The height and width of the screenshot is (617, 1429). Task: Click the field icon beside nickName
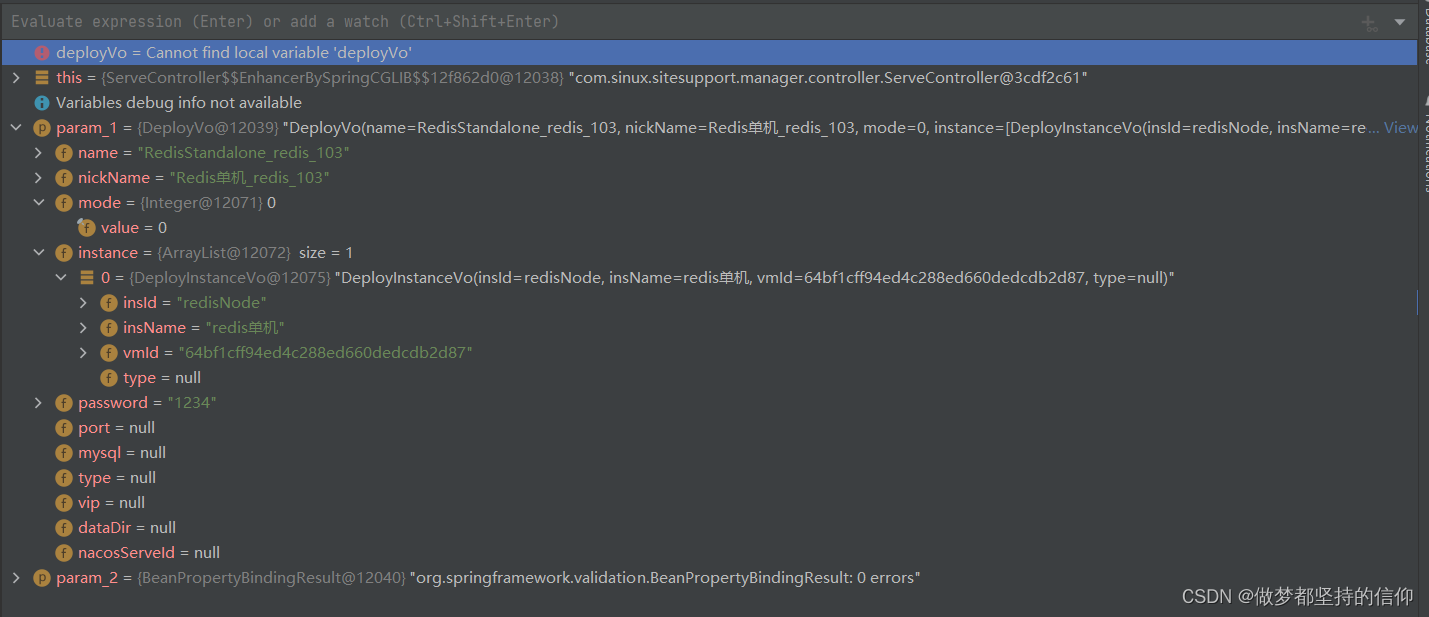tap(64, 178)
